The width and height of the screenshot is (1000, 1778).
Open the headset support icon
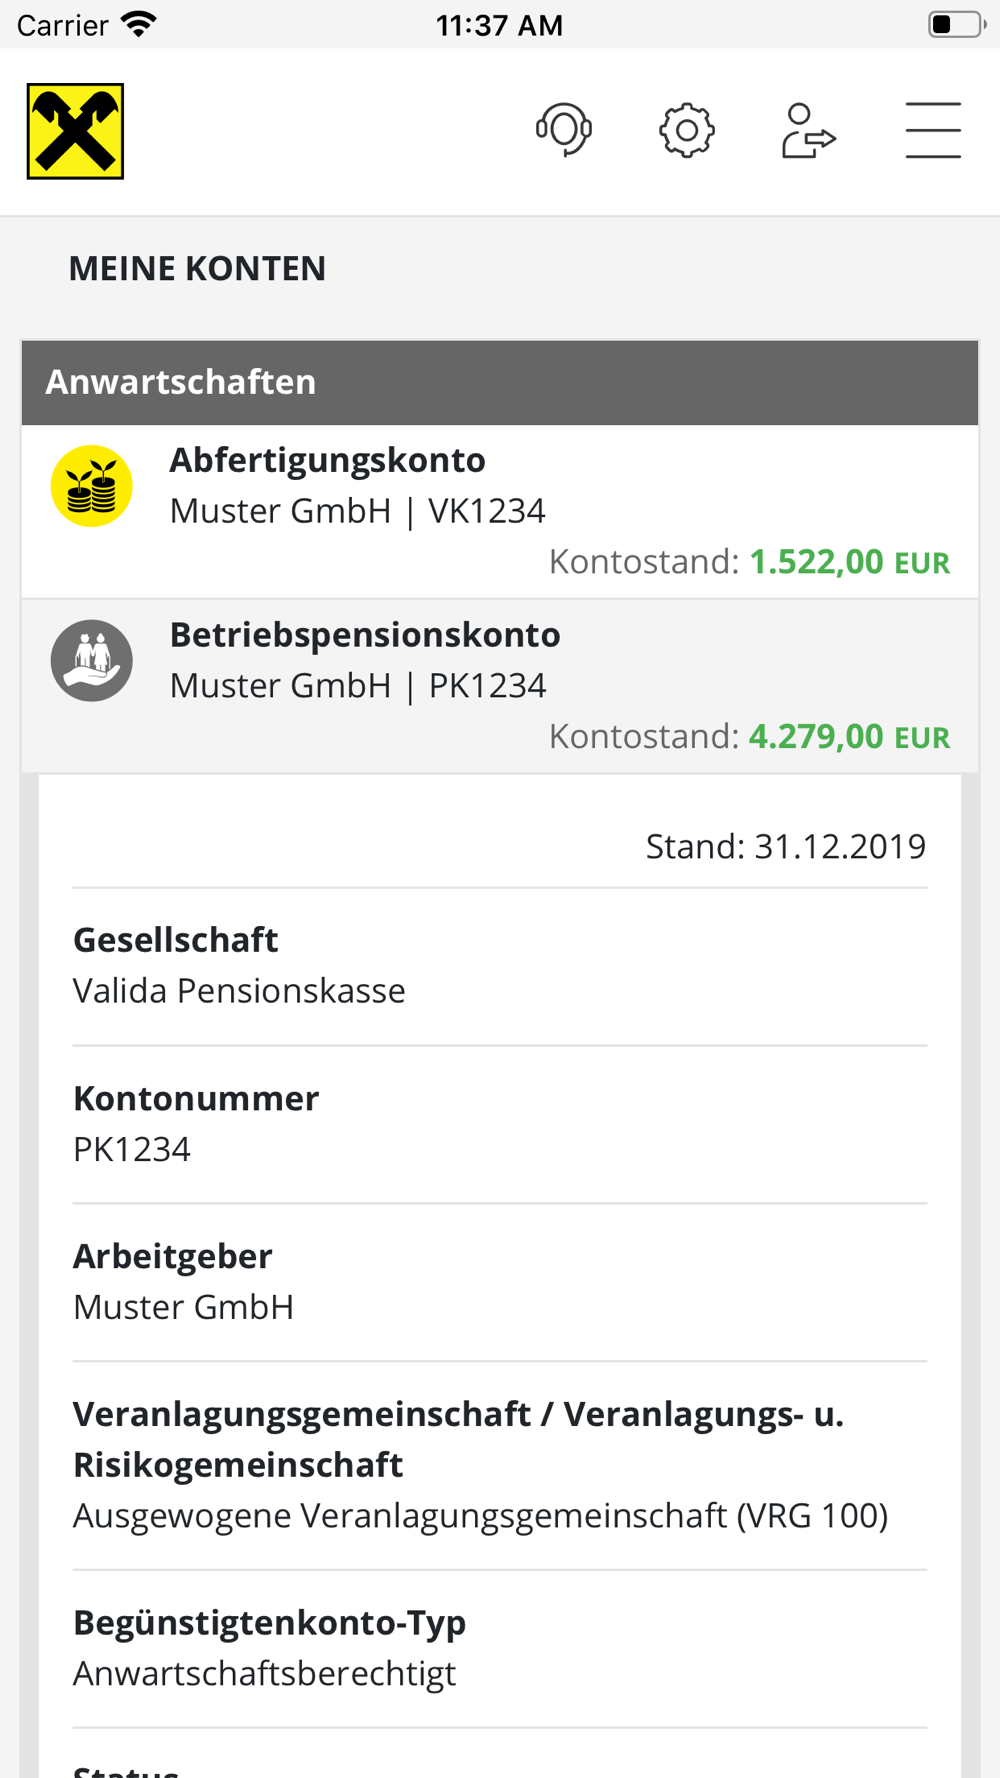coord(564,130)
